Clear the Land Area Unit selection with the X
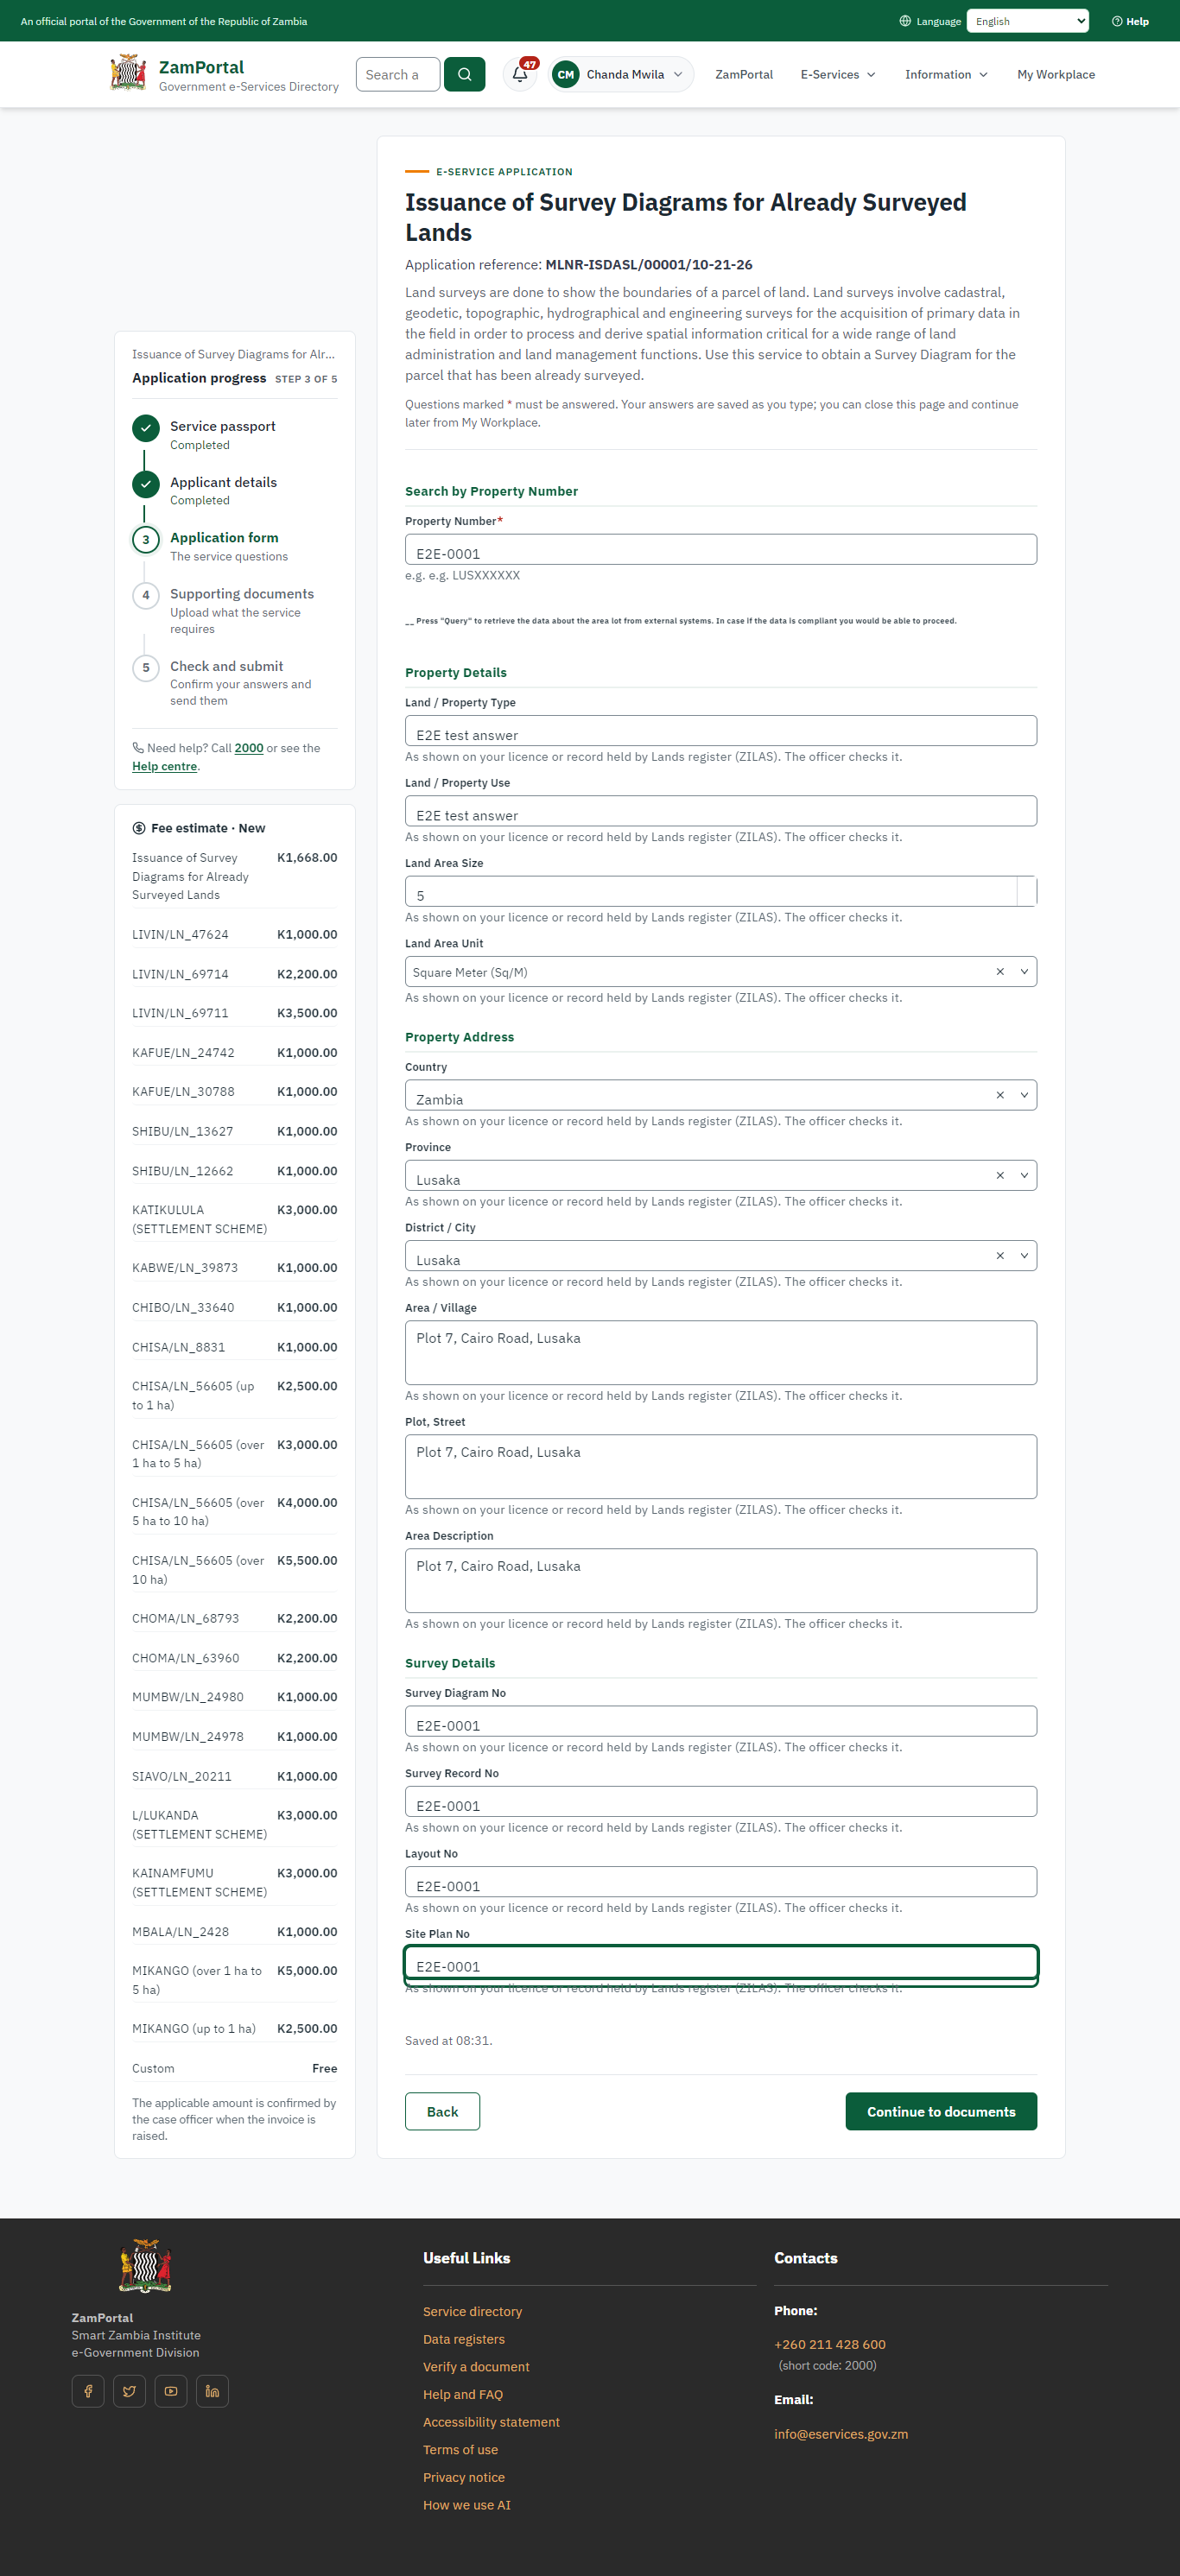 [1000, 971]
